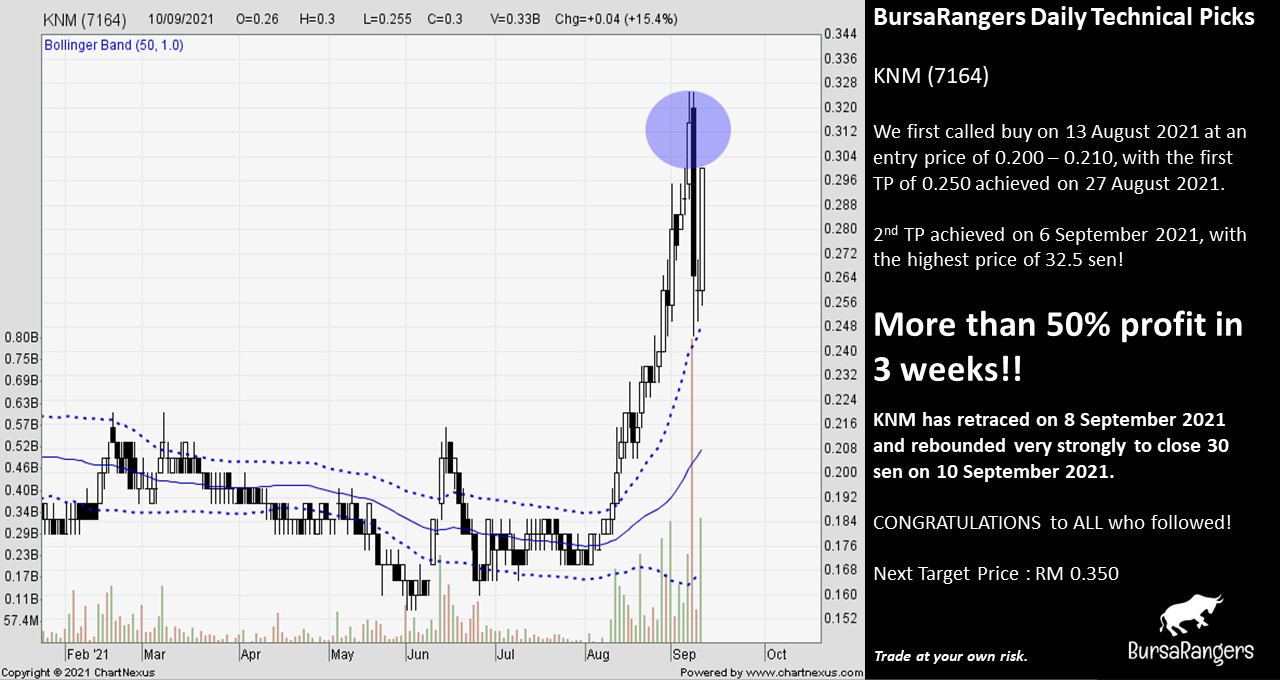Click the 0.248 price axis label
Viewport: 1280px width, 680px height.
coord(840,326)
